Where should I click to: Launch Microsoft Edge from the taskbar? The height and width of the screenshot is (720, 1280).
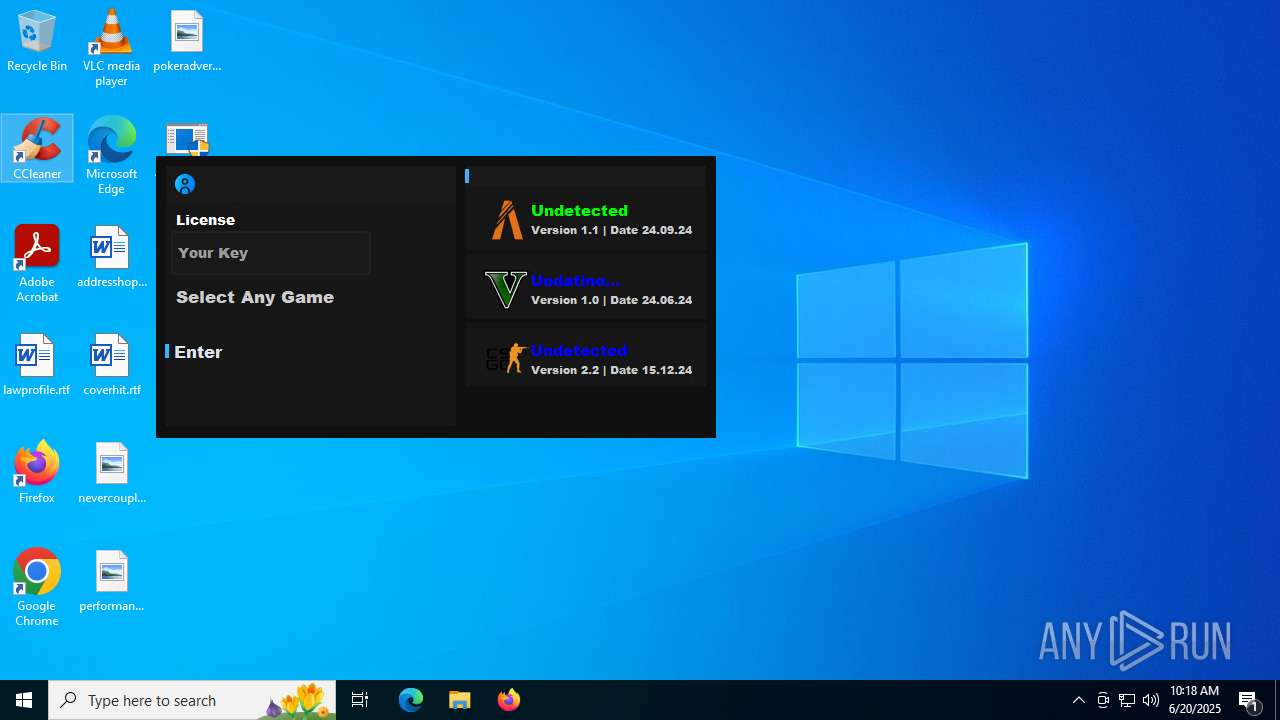411,700
